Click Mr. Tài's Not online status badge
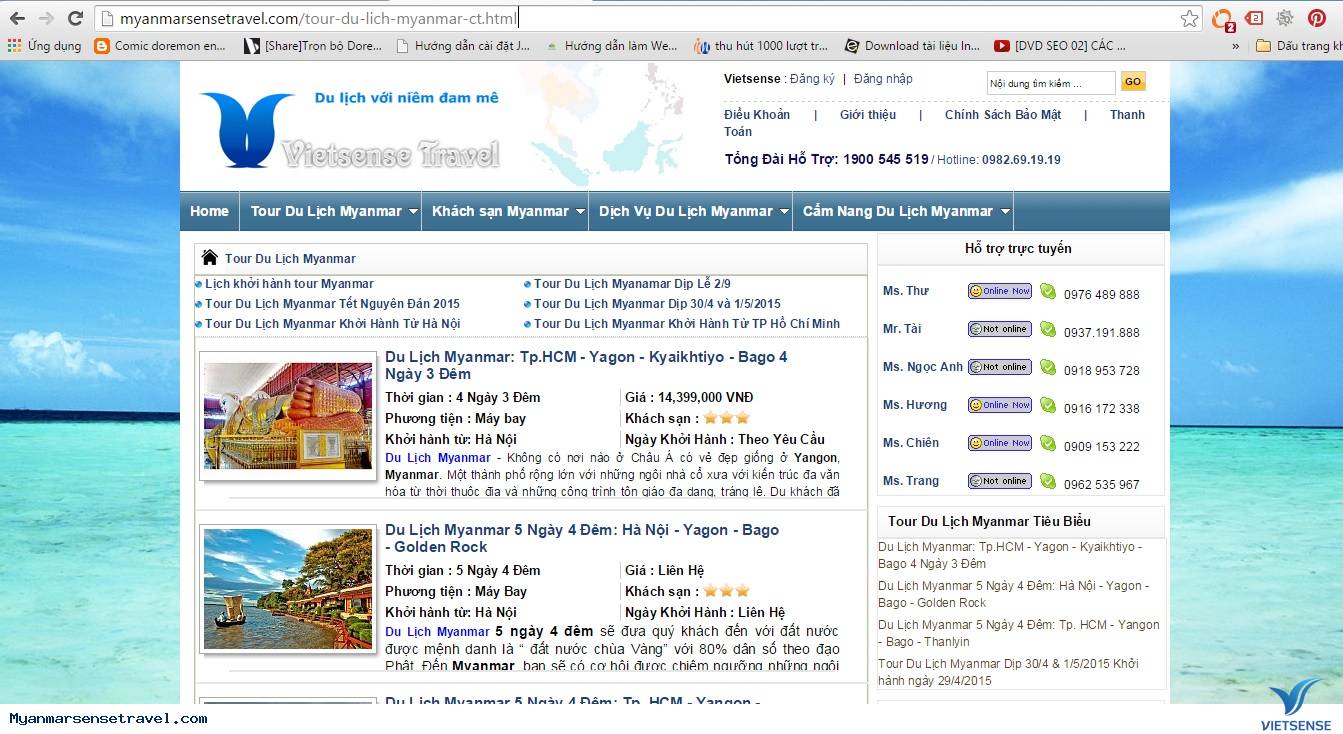Image resolution: width=1343 pixels, height=734 pixels. coord(999,328)
